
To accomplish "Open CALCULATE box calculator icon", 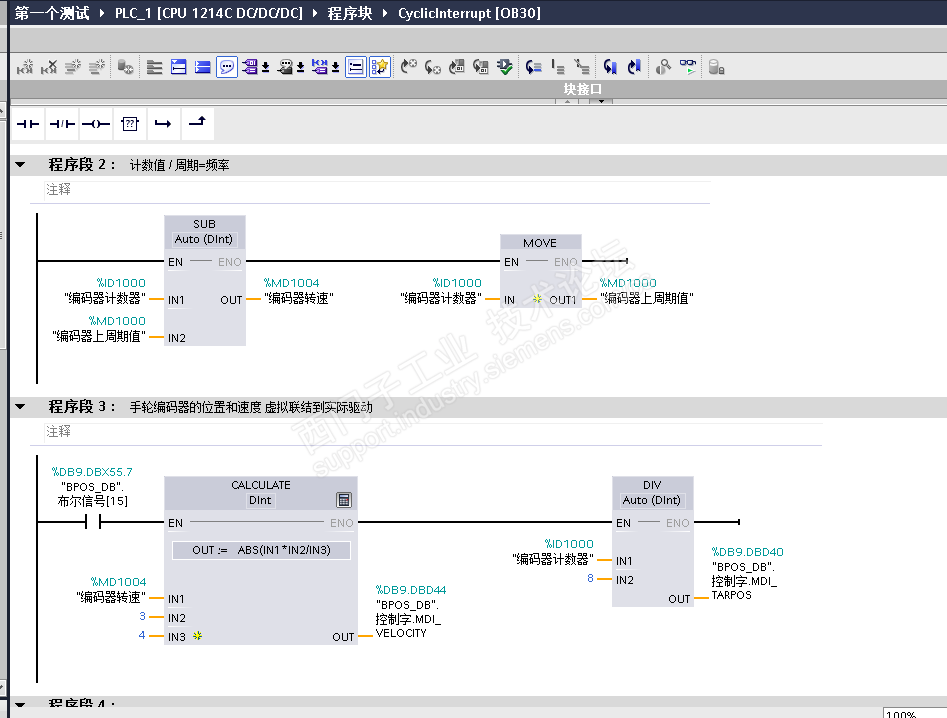I will point(344,500).
